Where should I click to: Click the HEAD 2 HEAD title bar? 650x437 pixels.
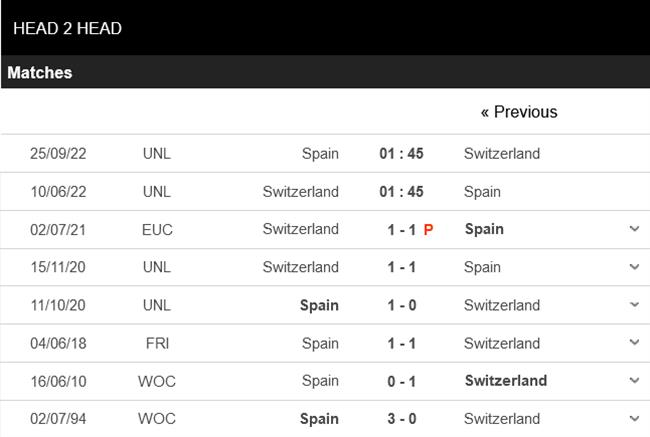click(68, 28)
